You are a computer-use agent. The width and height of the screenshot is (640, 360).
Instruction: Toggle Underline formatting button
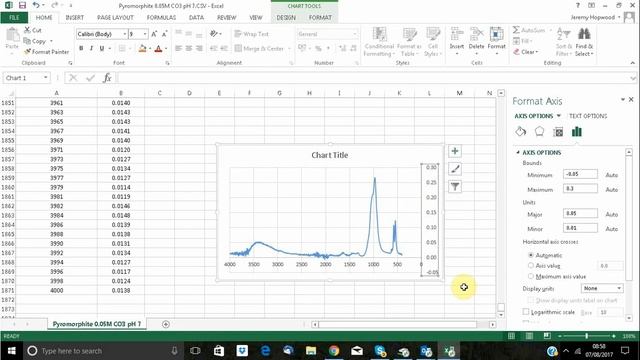102,48
